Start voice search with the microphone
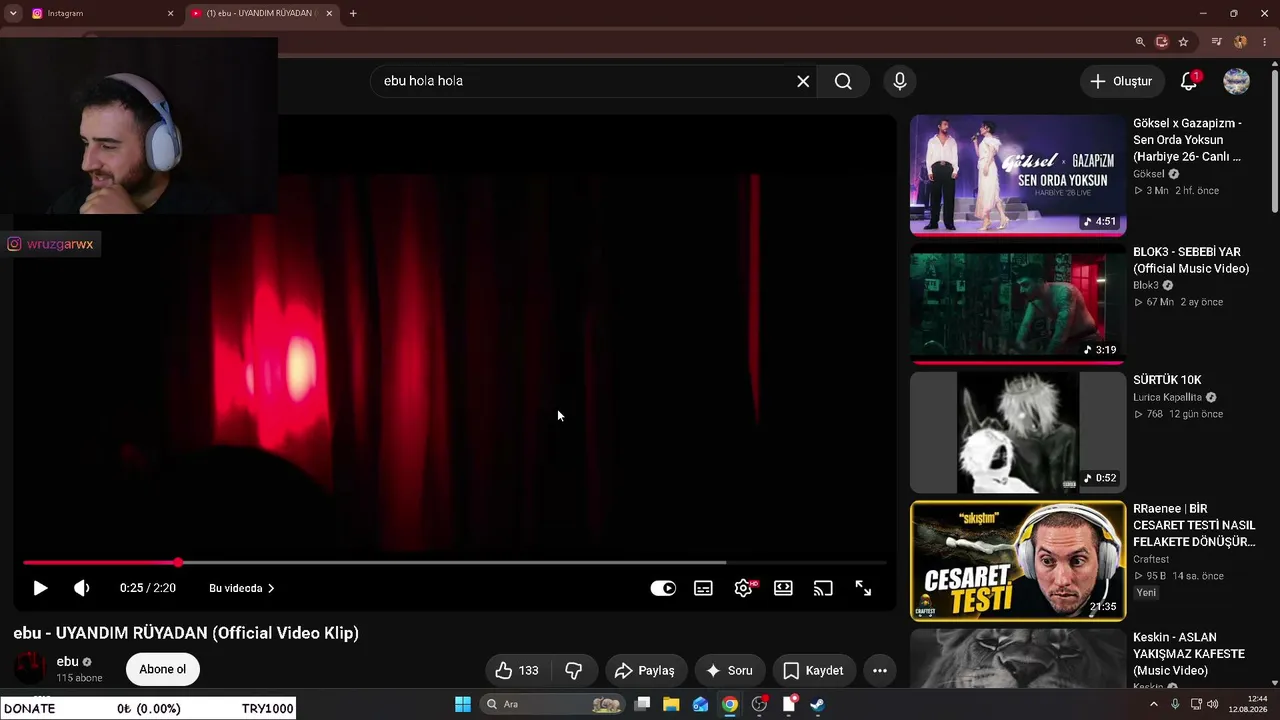 pyautogui.click(x=900, y=81)
